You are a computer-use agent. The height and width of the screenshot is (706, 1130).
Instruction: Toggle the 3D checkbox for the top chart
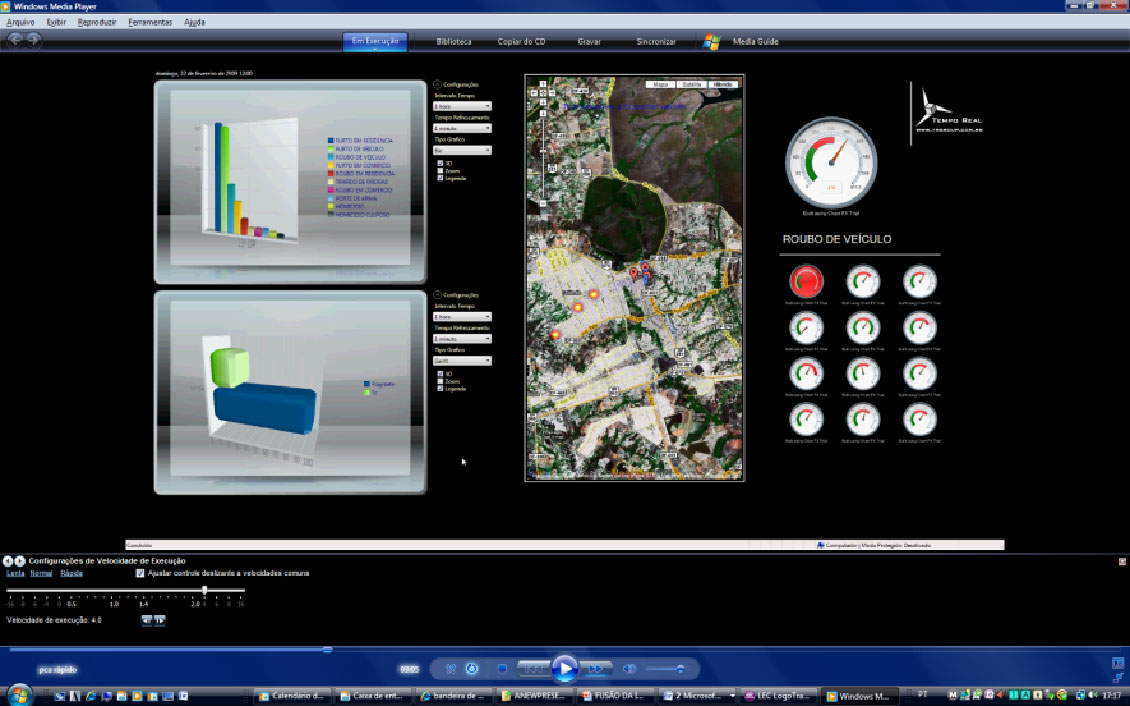tap(440, 164)
